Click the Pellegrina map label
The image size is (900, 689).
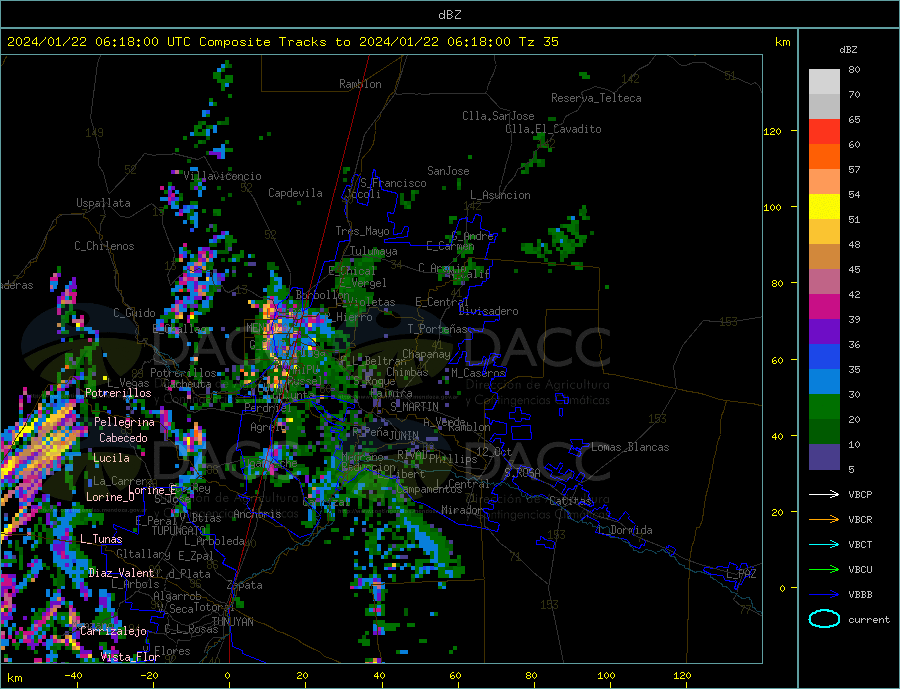point(125,422)
